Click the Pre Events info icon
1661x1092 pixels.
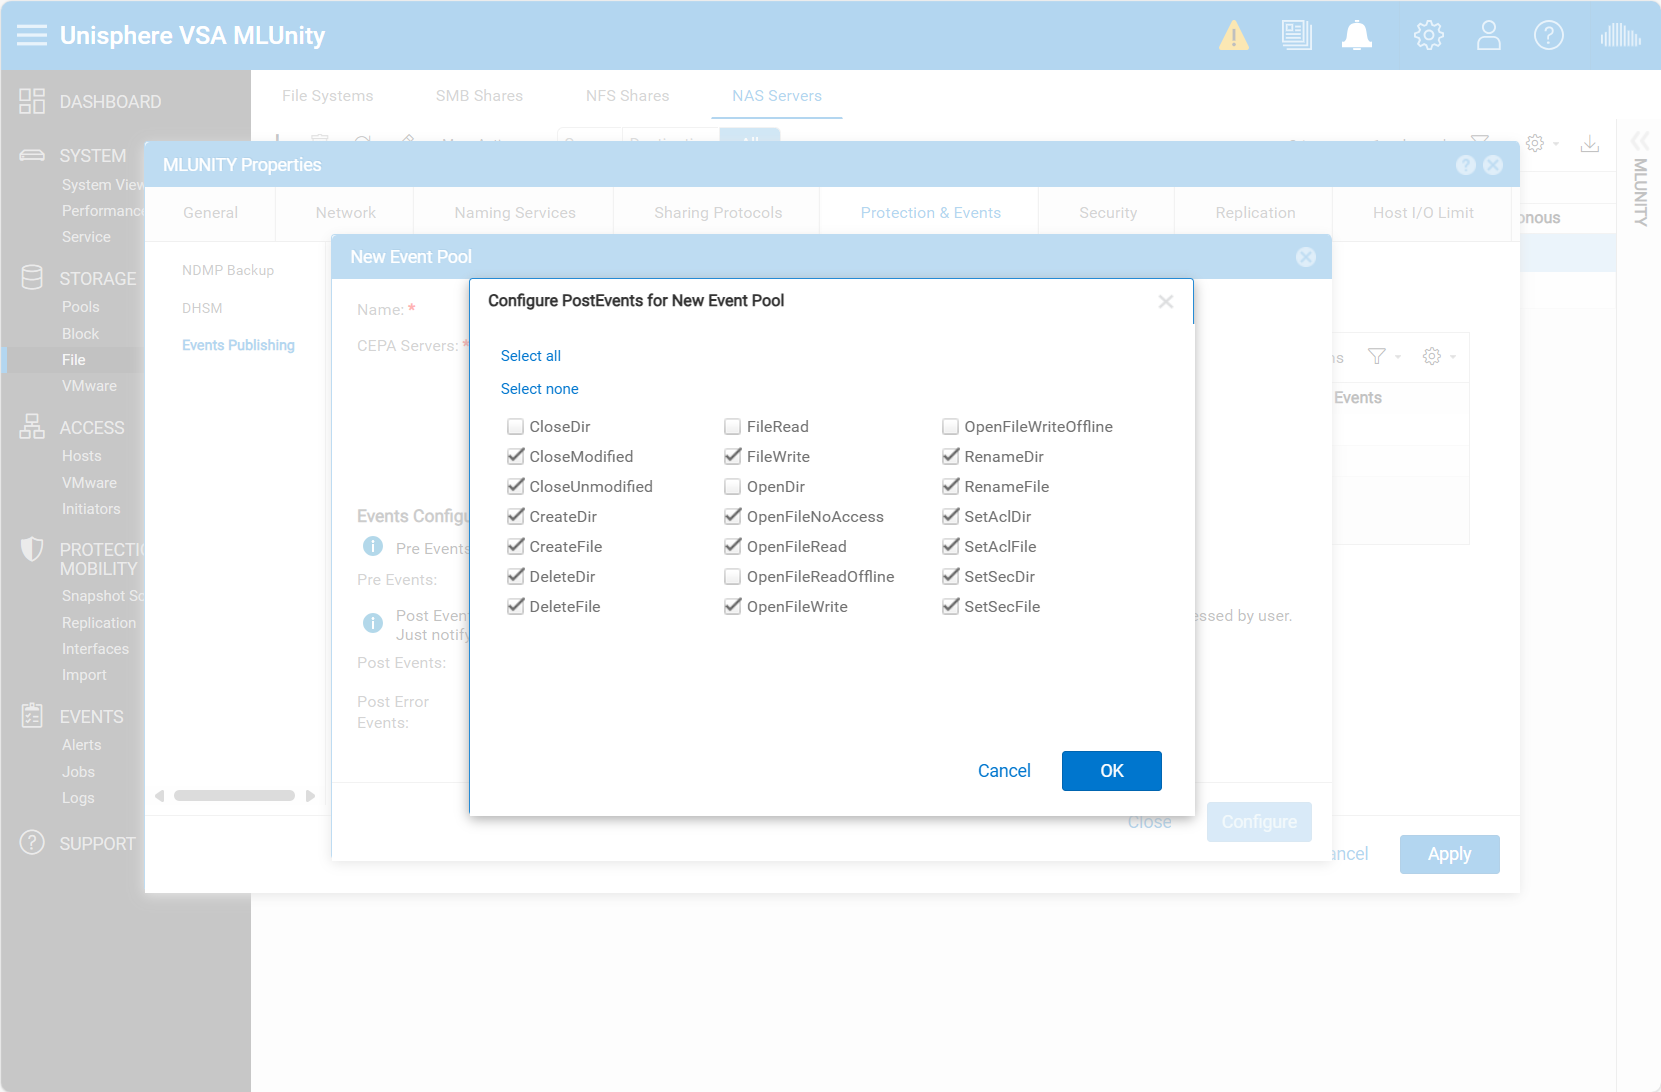pyautogui.click(x=373, y=546)
